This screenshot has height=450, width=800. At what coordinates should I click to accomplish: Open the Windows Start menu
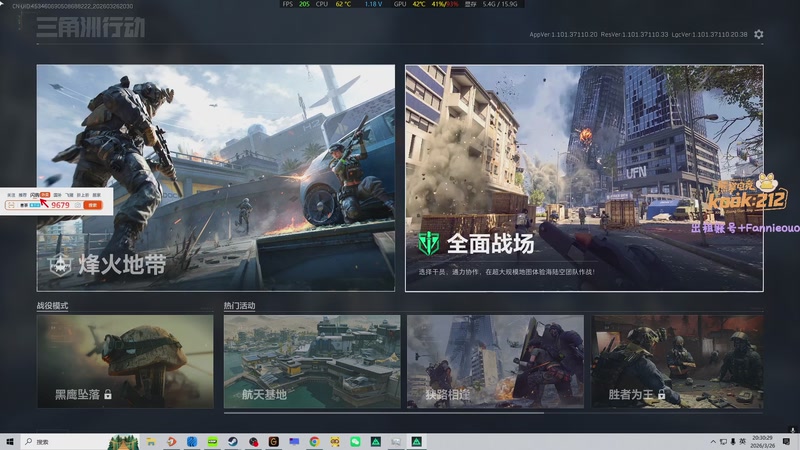click(x=10, y=441)
